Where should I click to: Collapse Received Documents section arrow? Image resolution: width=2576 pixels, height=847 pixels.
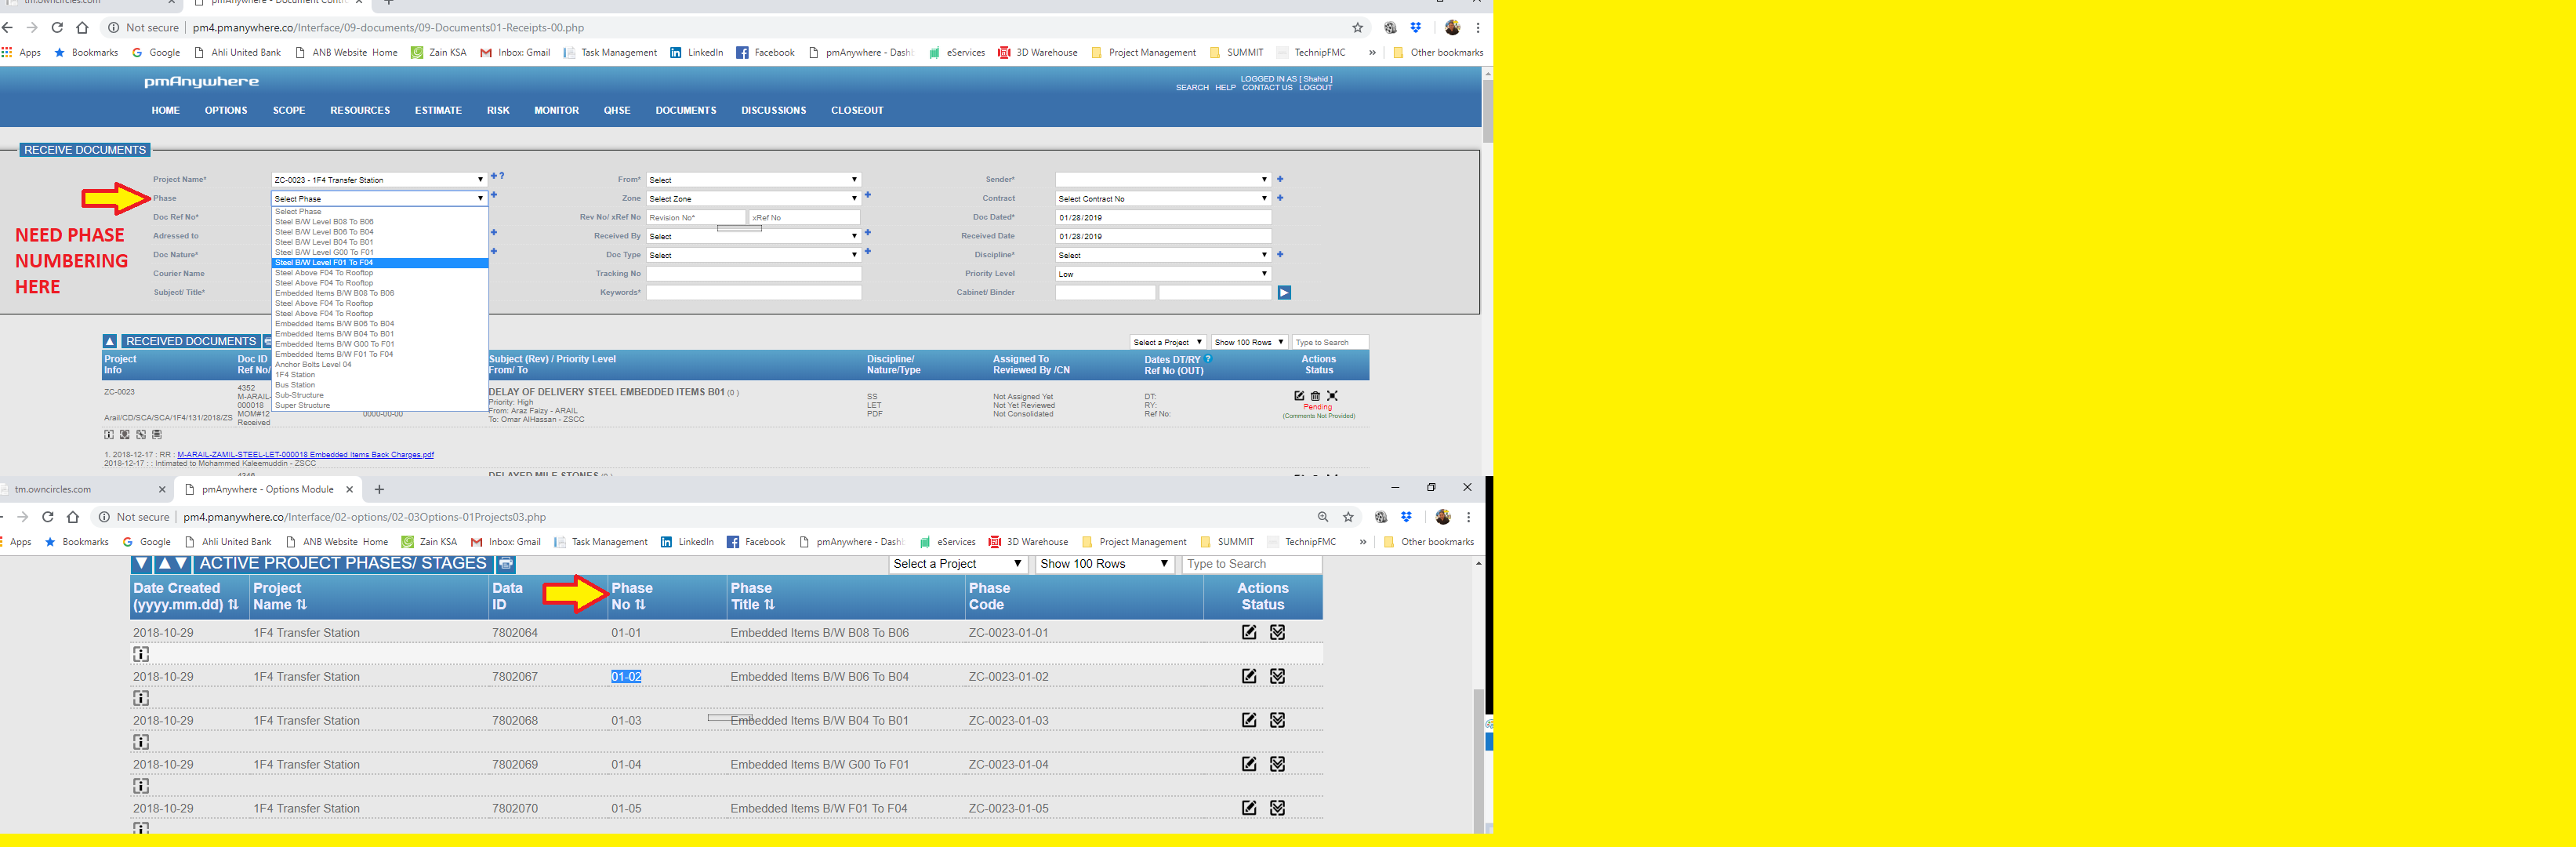click(110, 342)
